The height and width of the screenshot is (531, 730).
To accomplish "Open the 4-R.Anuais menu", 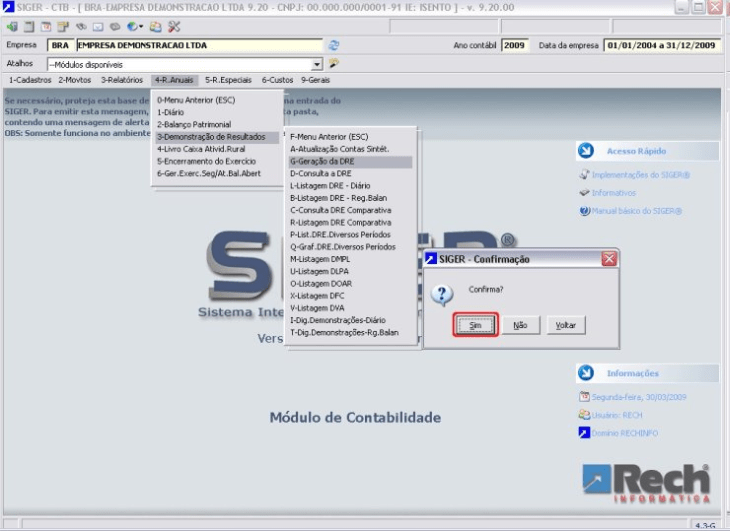I will 174,80.
